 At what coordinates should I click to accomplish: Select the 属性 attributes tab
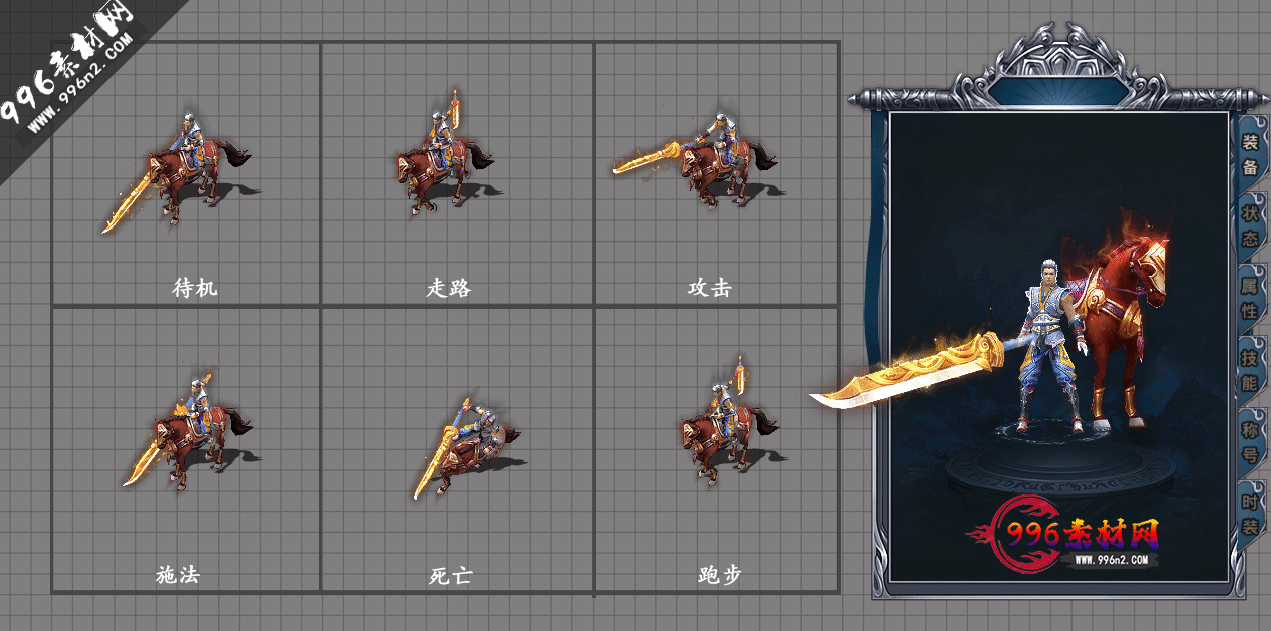(x=1250, y=298)
